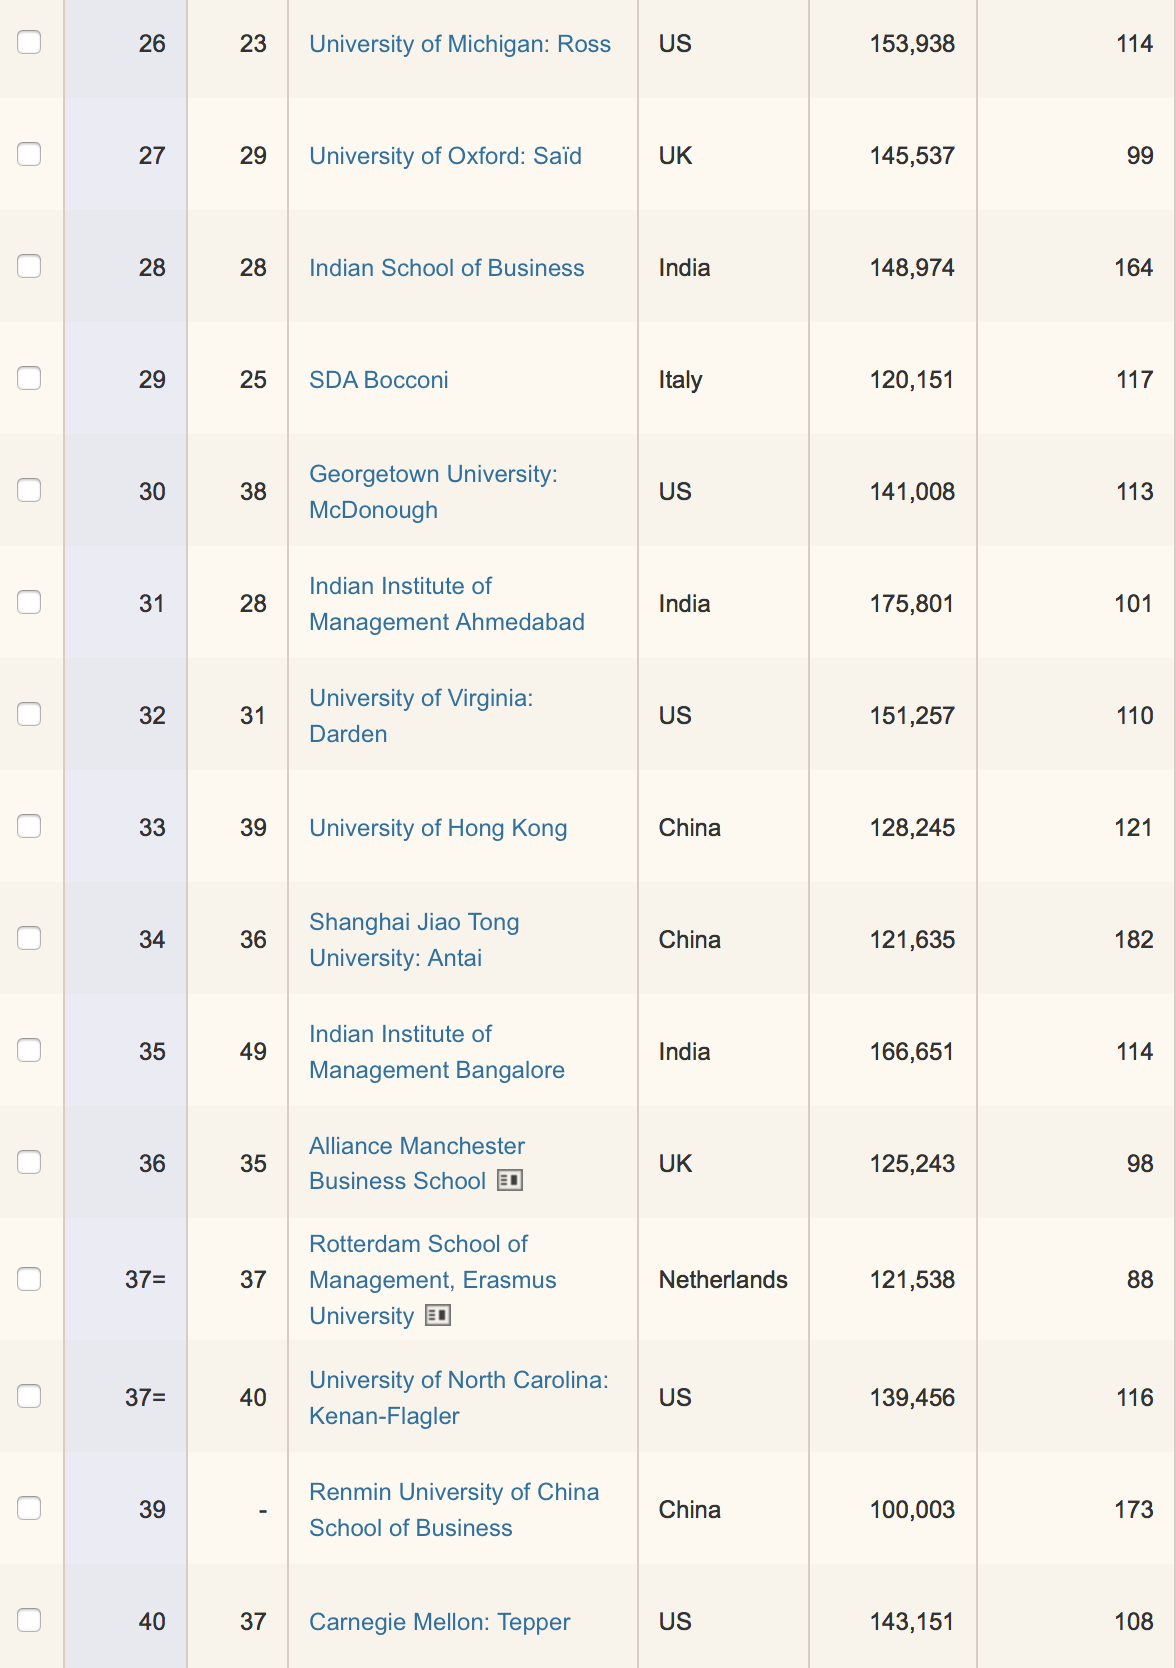Check the UNC Kenan-Flagler row checkbox
The width and height of the screenshot is (1176, 1668).
29,1396
